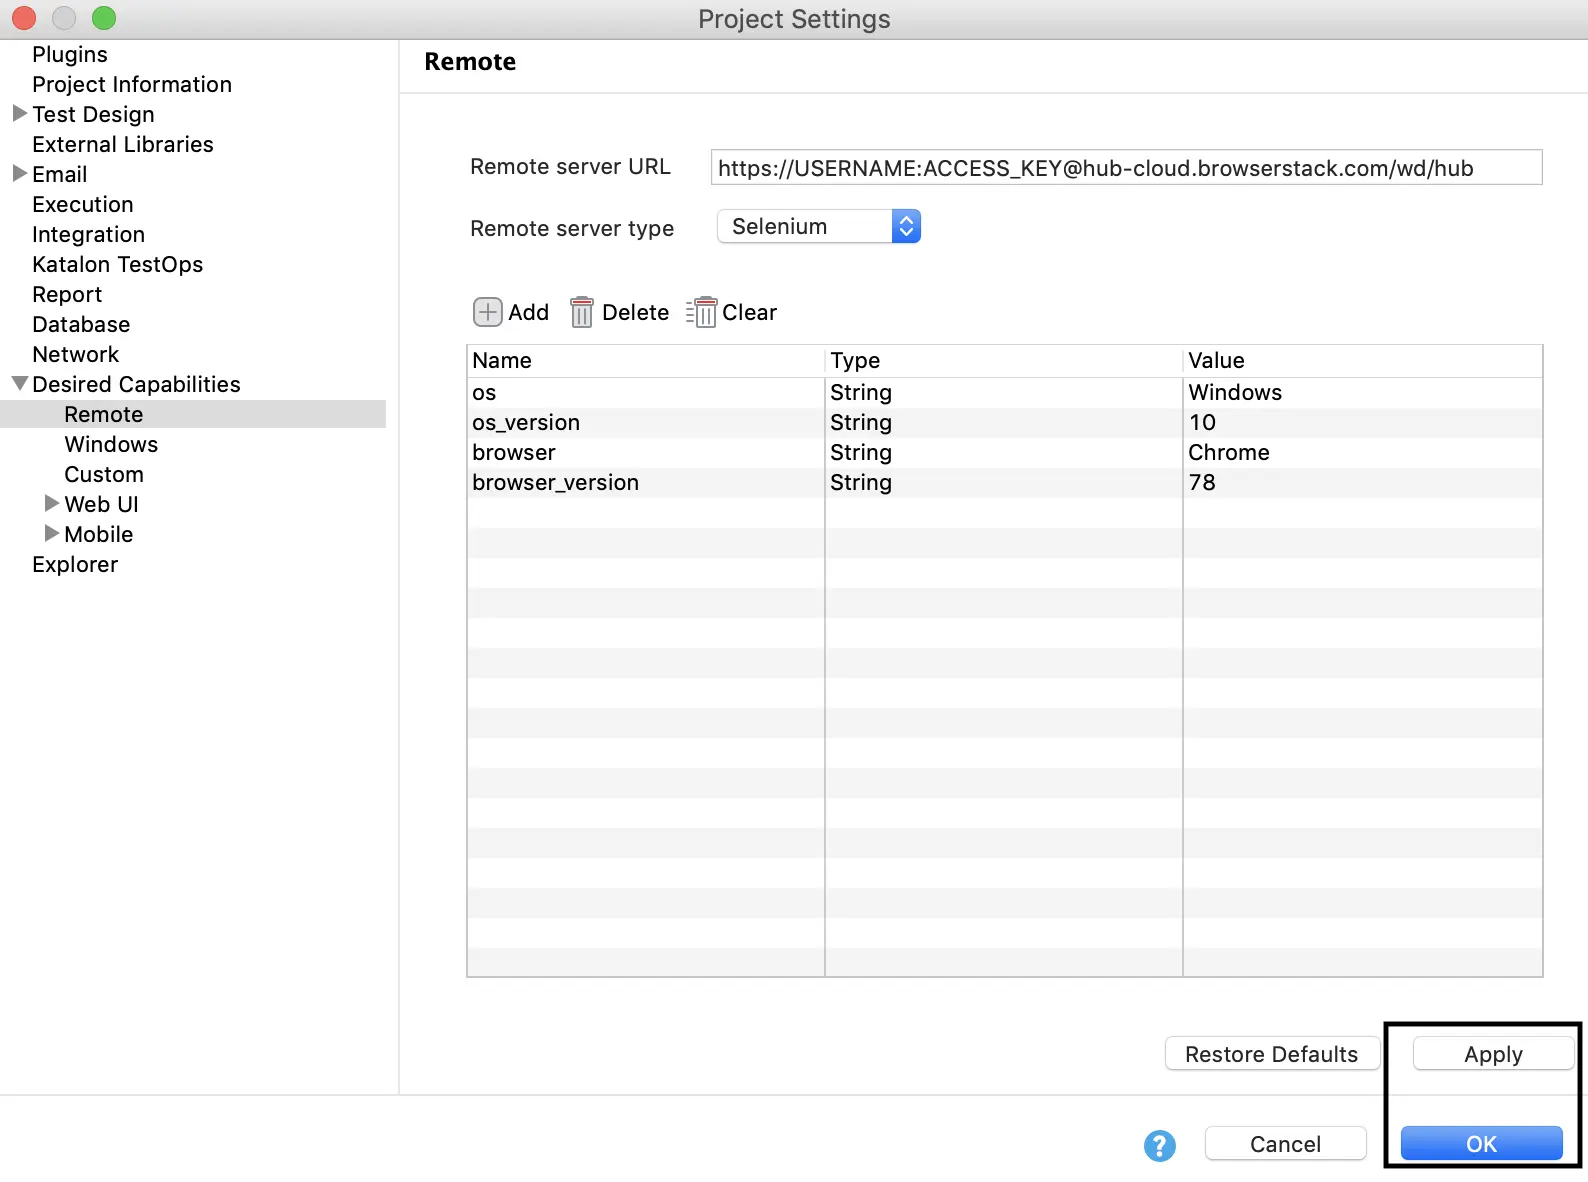This screenshot has height=1182, width=1588.
Task: Click the Add capability plus icon
Action: [487, 312]
